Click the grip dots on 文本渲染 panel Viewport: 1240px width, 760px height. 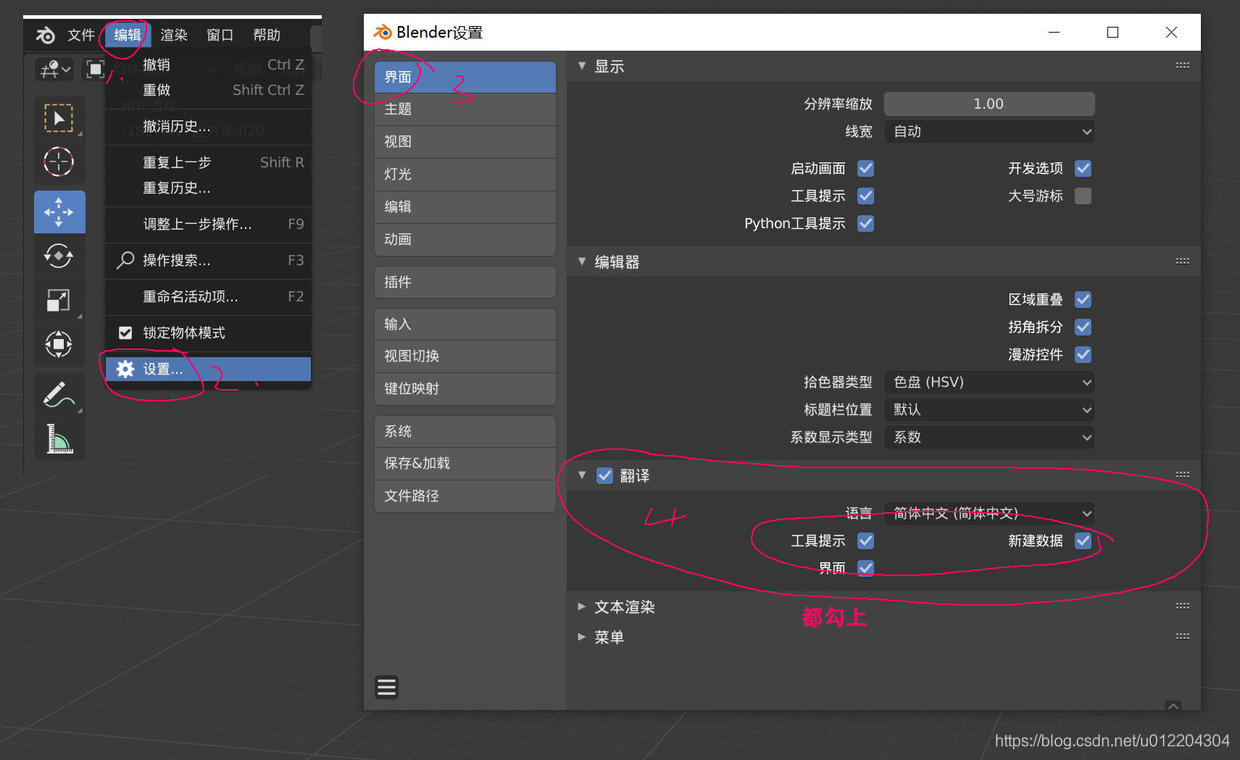pyautogui.click(x=1183, y=607)
